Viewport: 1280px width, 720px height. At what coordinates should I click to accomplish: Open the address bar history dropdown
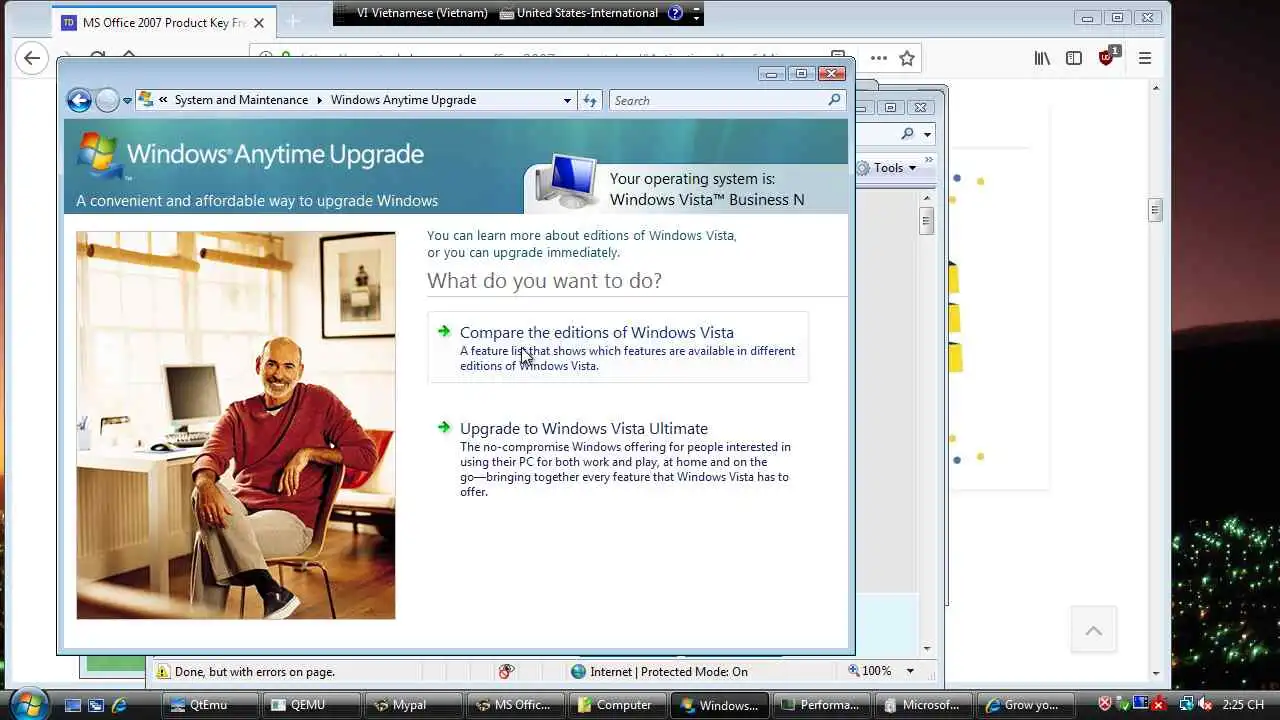[567, 100]
